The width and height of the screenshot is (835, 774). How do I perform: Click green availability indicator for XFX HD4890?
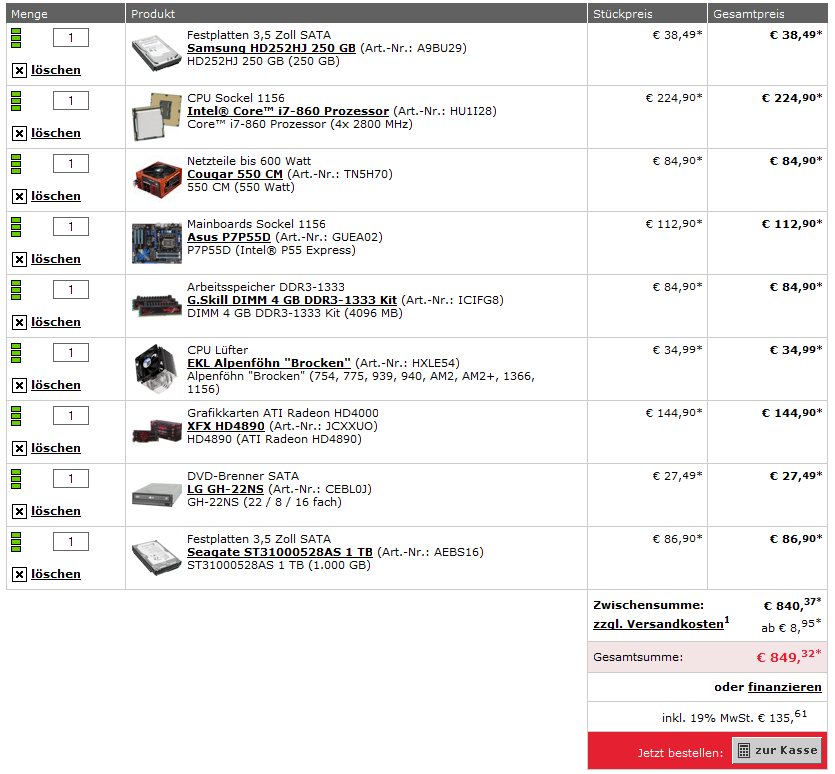click(16, 416)
